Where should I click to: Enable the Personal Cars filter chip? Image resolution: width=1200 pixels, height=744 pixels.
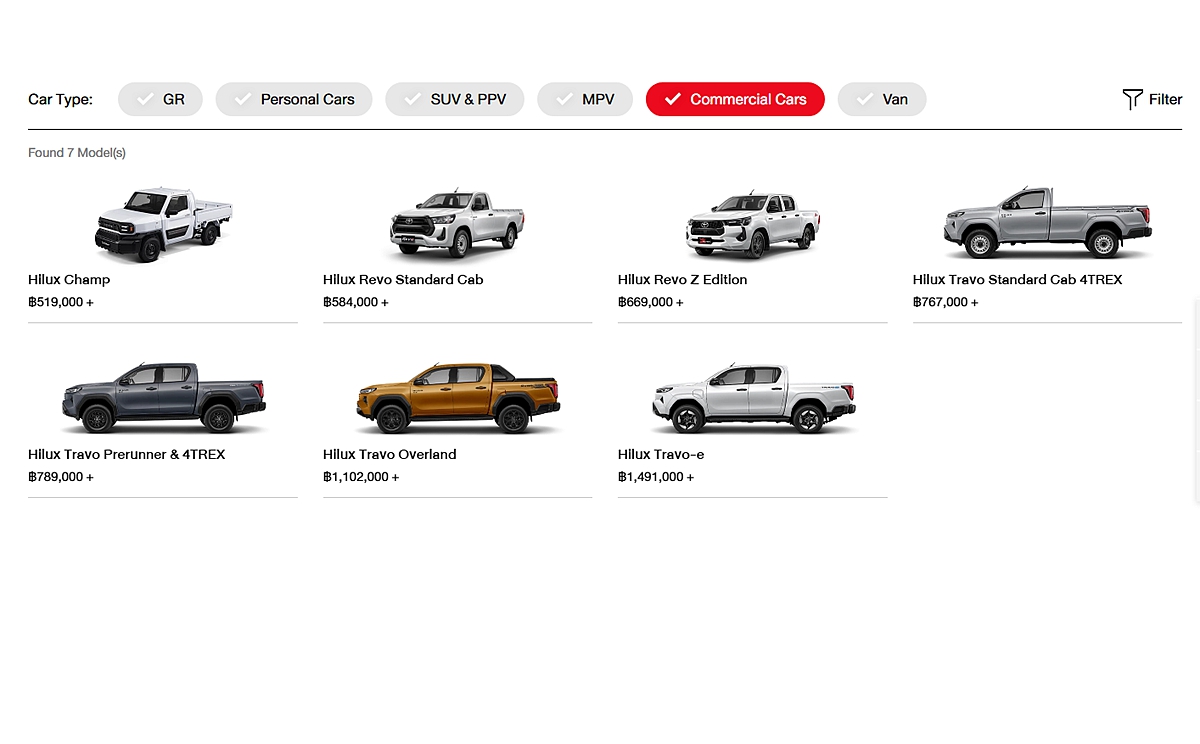(294, 99)
